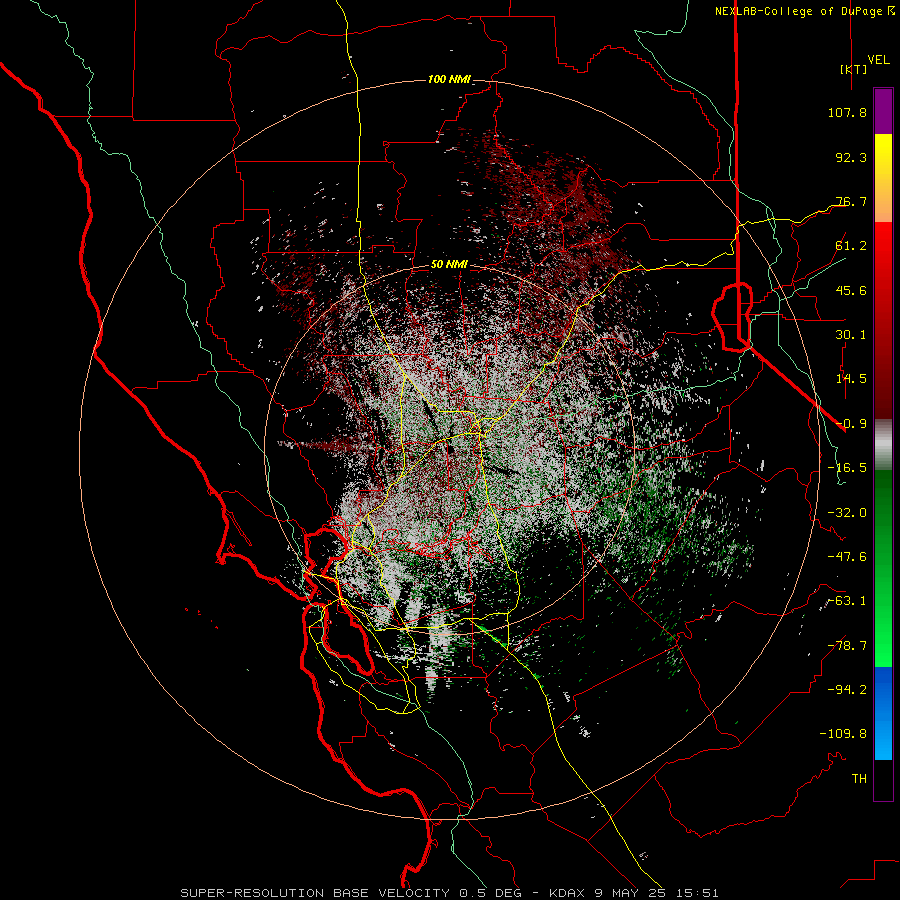
Task: Click the 100 NMI range ring label
Action: coord(449,79)
